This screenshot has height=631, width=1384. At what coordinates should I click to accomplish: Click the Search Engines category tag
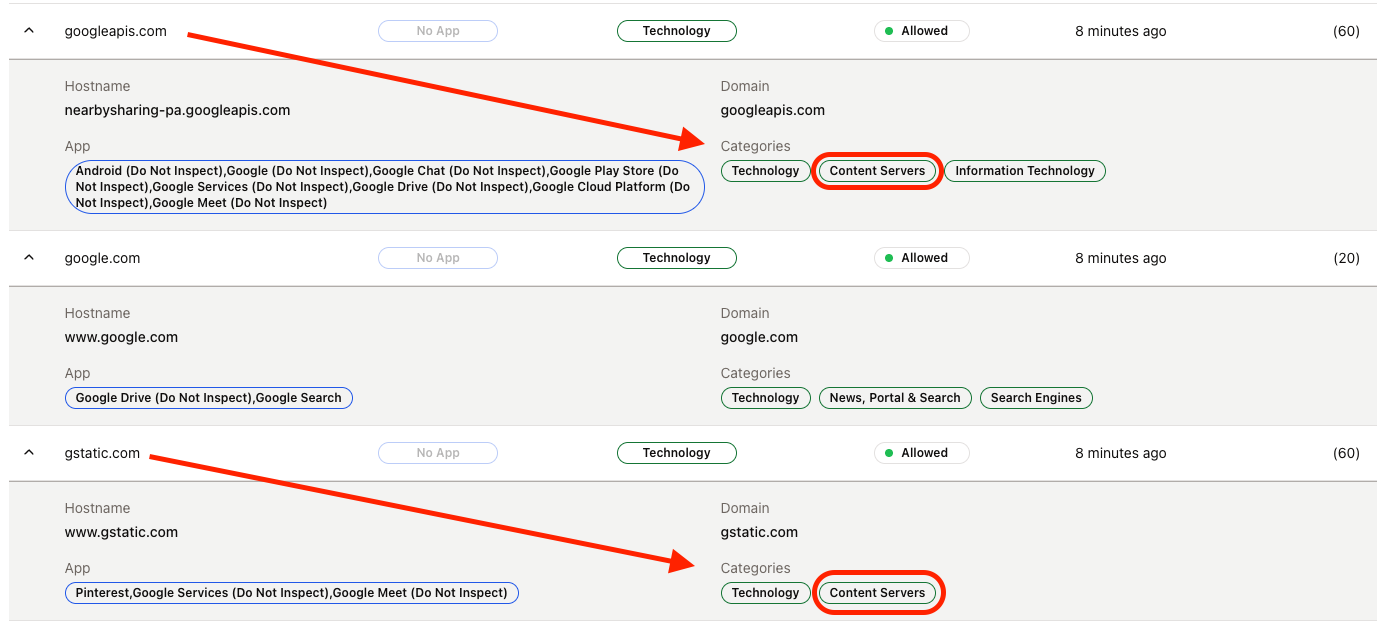point(1036,398)
